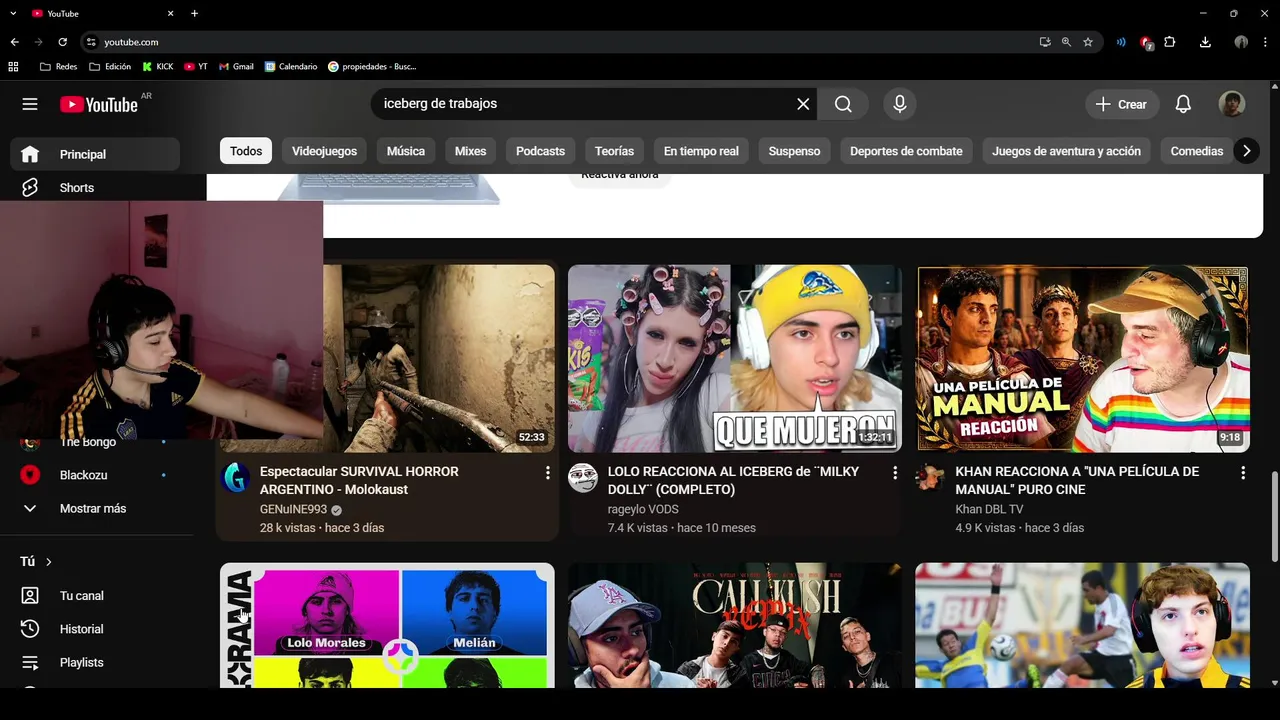This screenshot has height=720, width=1280.
Task: Open the LOLO REACCIONA AL ICEBERG video title
Action: [x=733, y=480]
